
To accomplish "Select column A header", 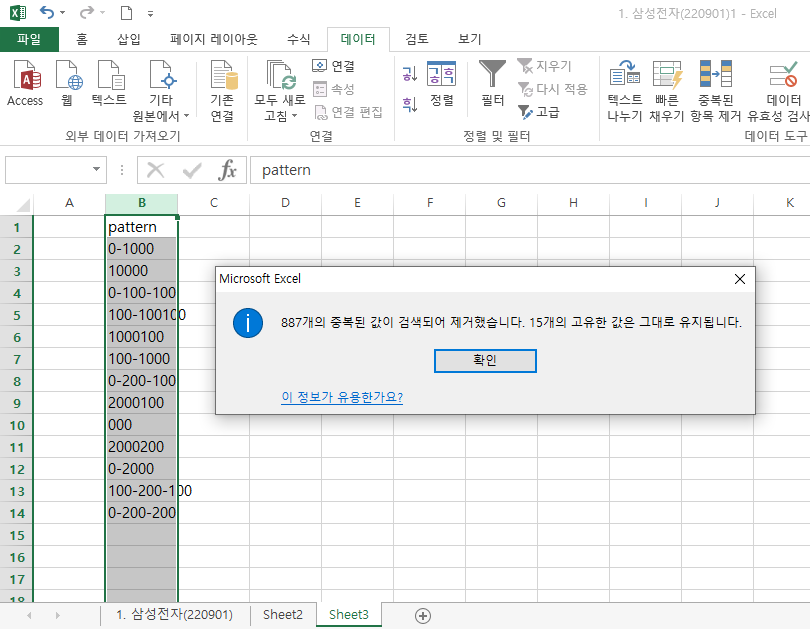I will (69, 203).
